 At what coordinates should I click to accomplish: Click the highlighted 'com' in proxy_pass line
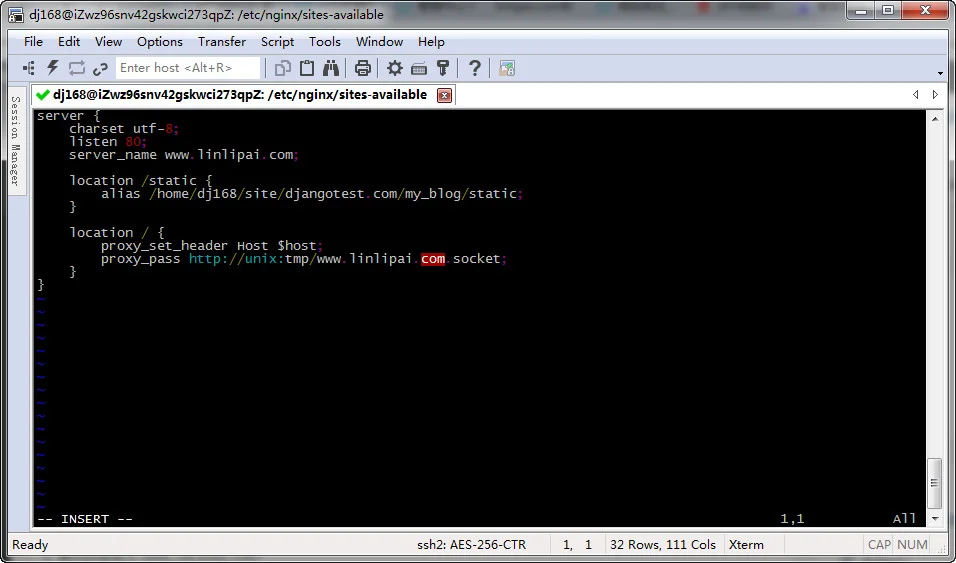coord(433,259)
